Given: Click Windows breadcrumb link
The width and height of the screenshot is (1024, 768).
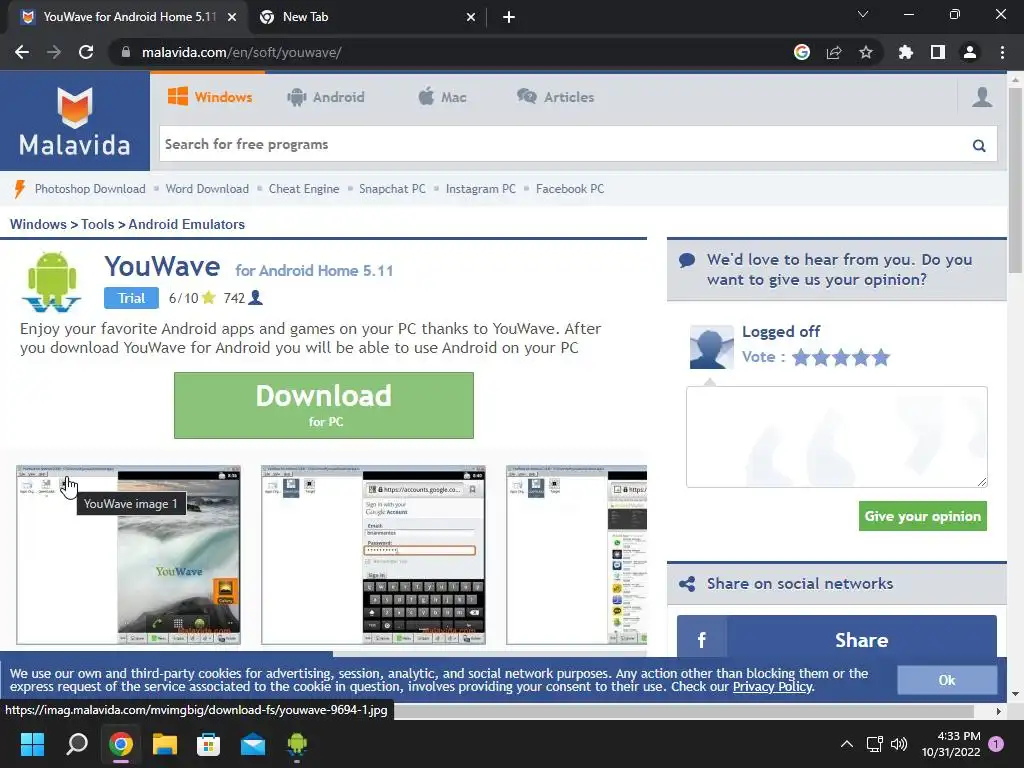Looking at the screenshot, I should tap(38, 224).
